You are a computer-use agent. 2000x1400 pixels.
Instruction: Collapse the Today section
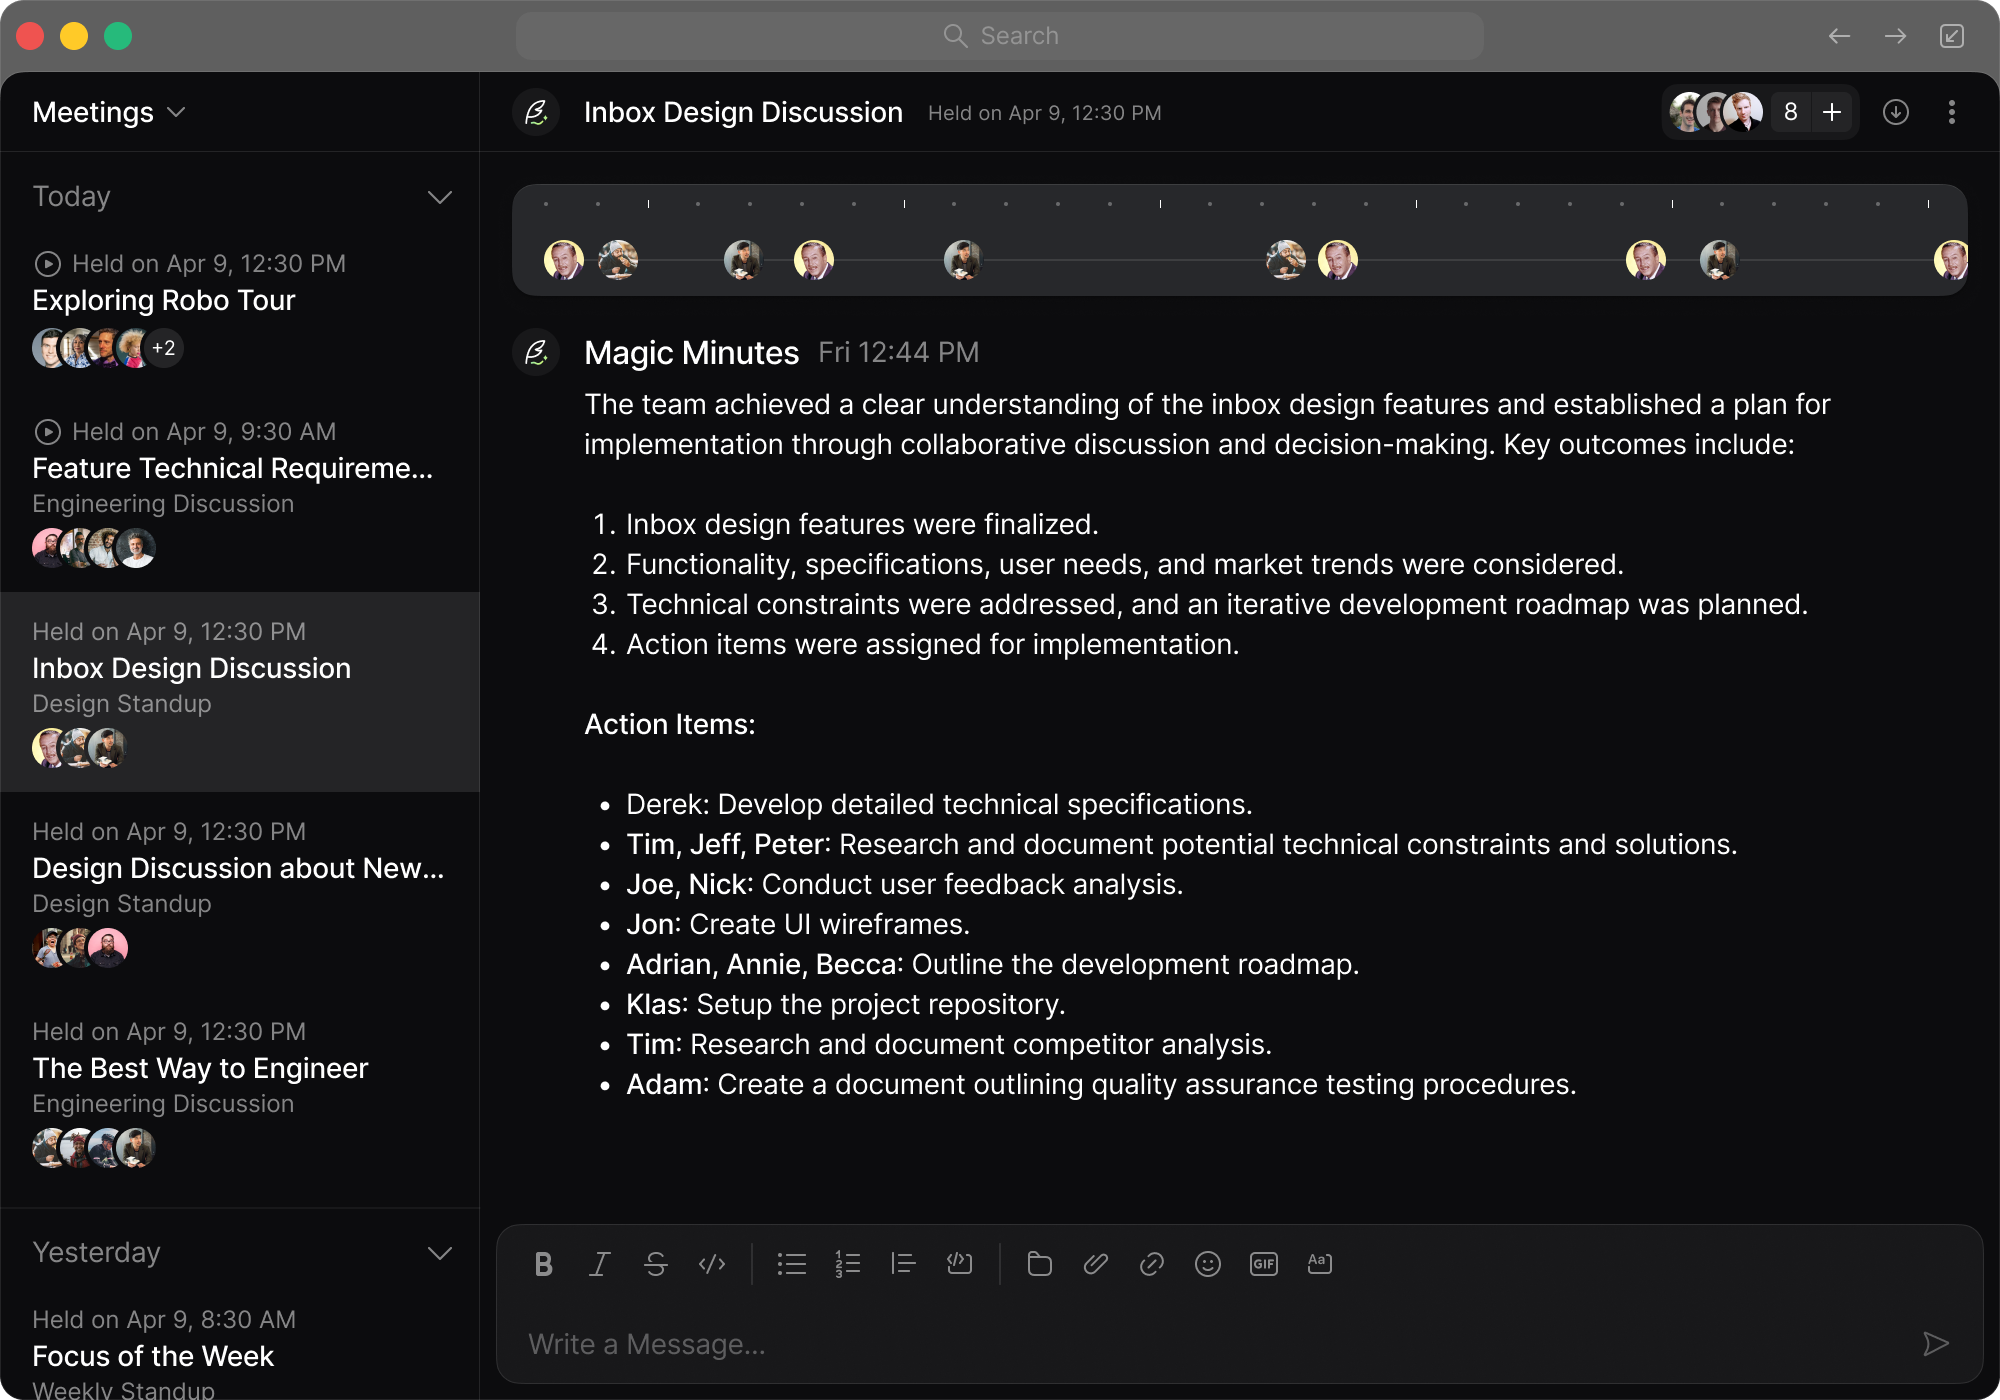click(x=439, y=197)
